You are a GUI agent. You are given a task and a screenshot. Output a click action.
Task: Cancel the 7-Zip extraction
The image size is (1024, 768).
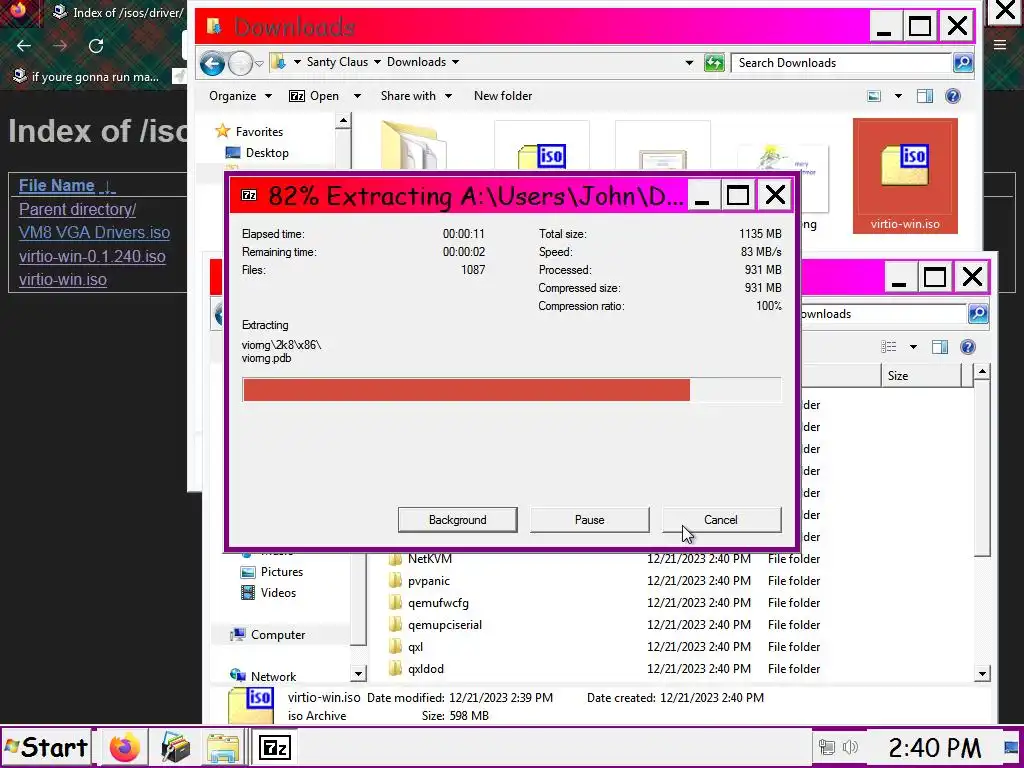click(721, 520)
